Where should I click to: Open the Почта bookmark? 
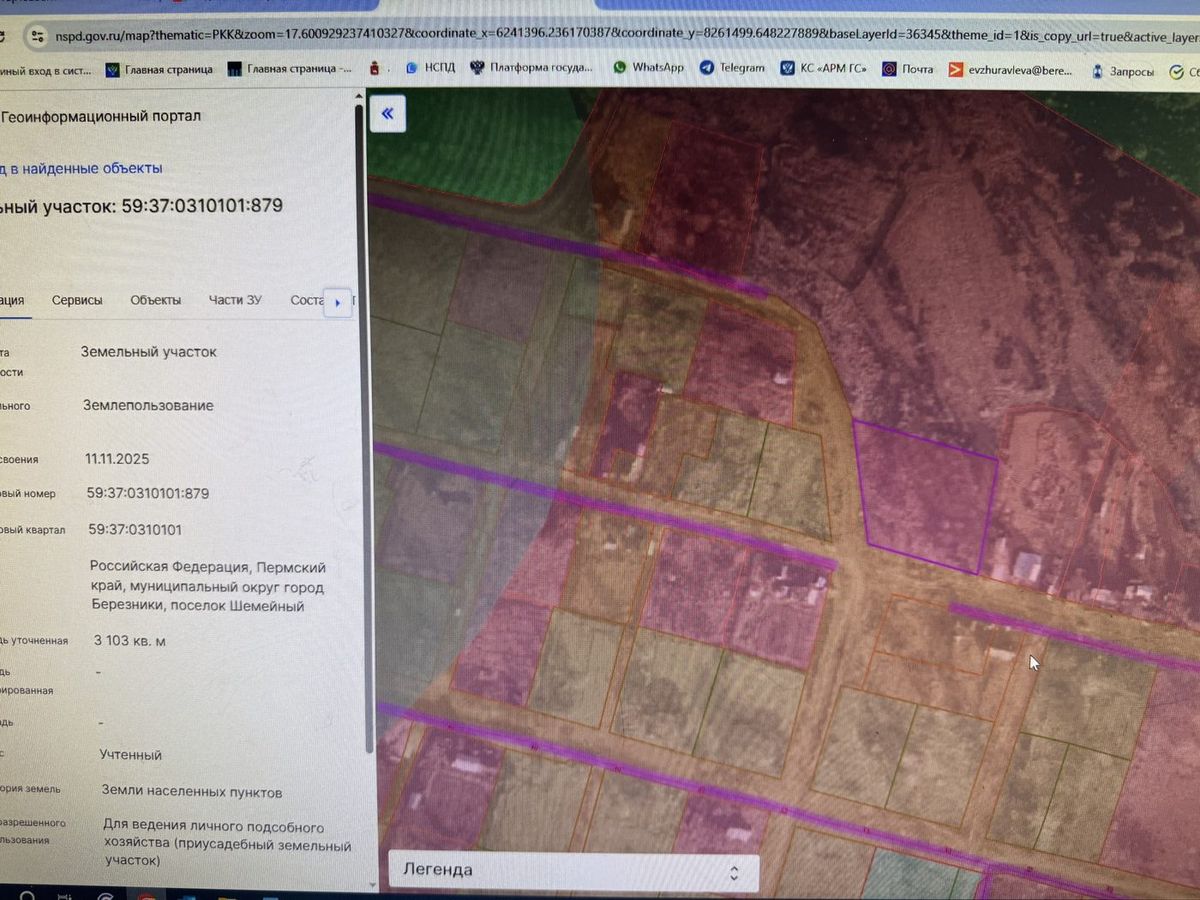click(x=907, y=69)
